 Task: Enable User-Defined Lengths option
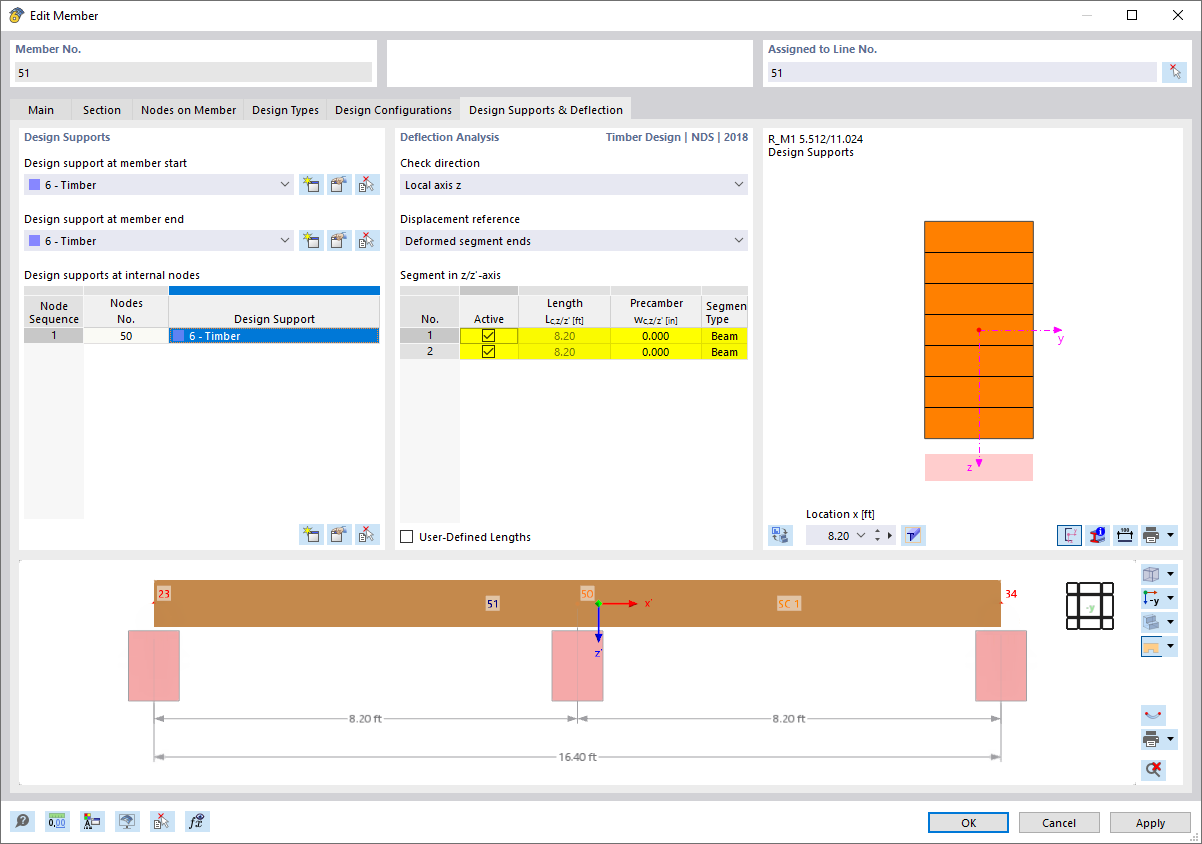coord(406,535)
